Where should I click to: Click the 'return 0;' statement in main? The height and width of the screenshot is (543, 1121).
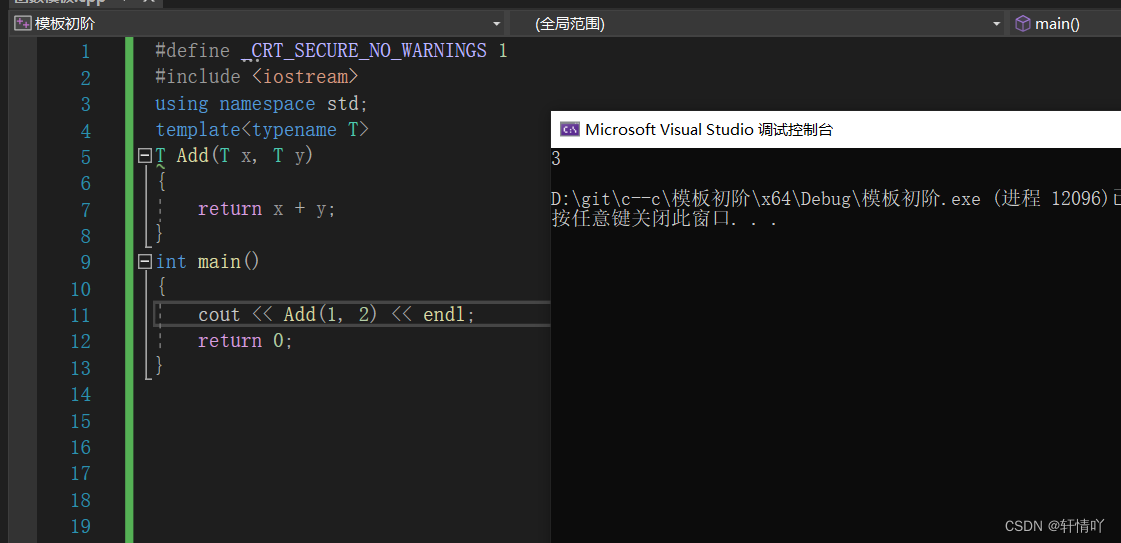click(245, 341)
